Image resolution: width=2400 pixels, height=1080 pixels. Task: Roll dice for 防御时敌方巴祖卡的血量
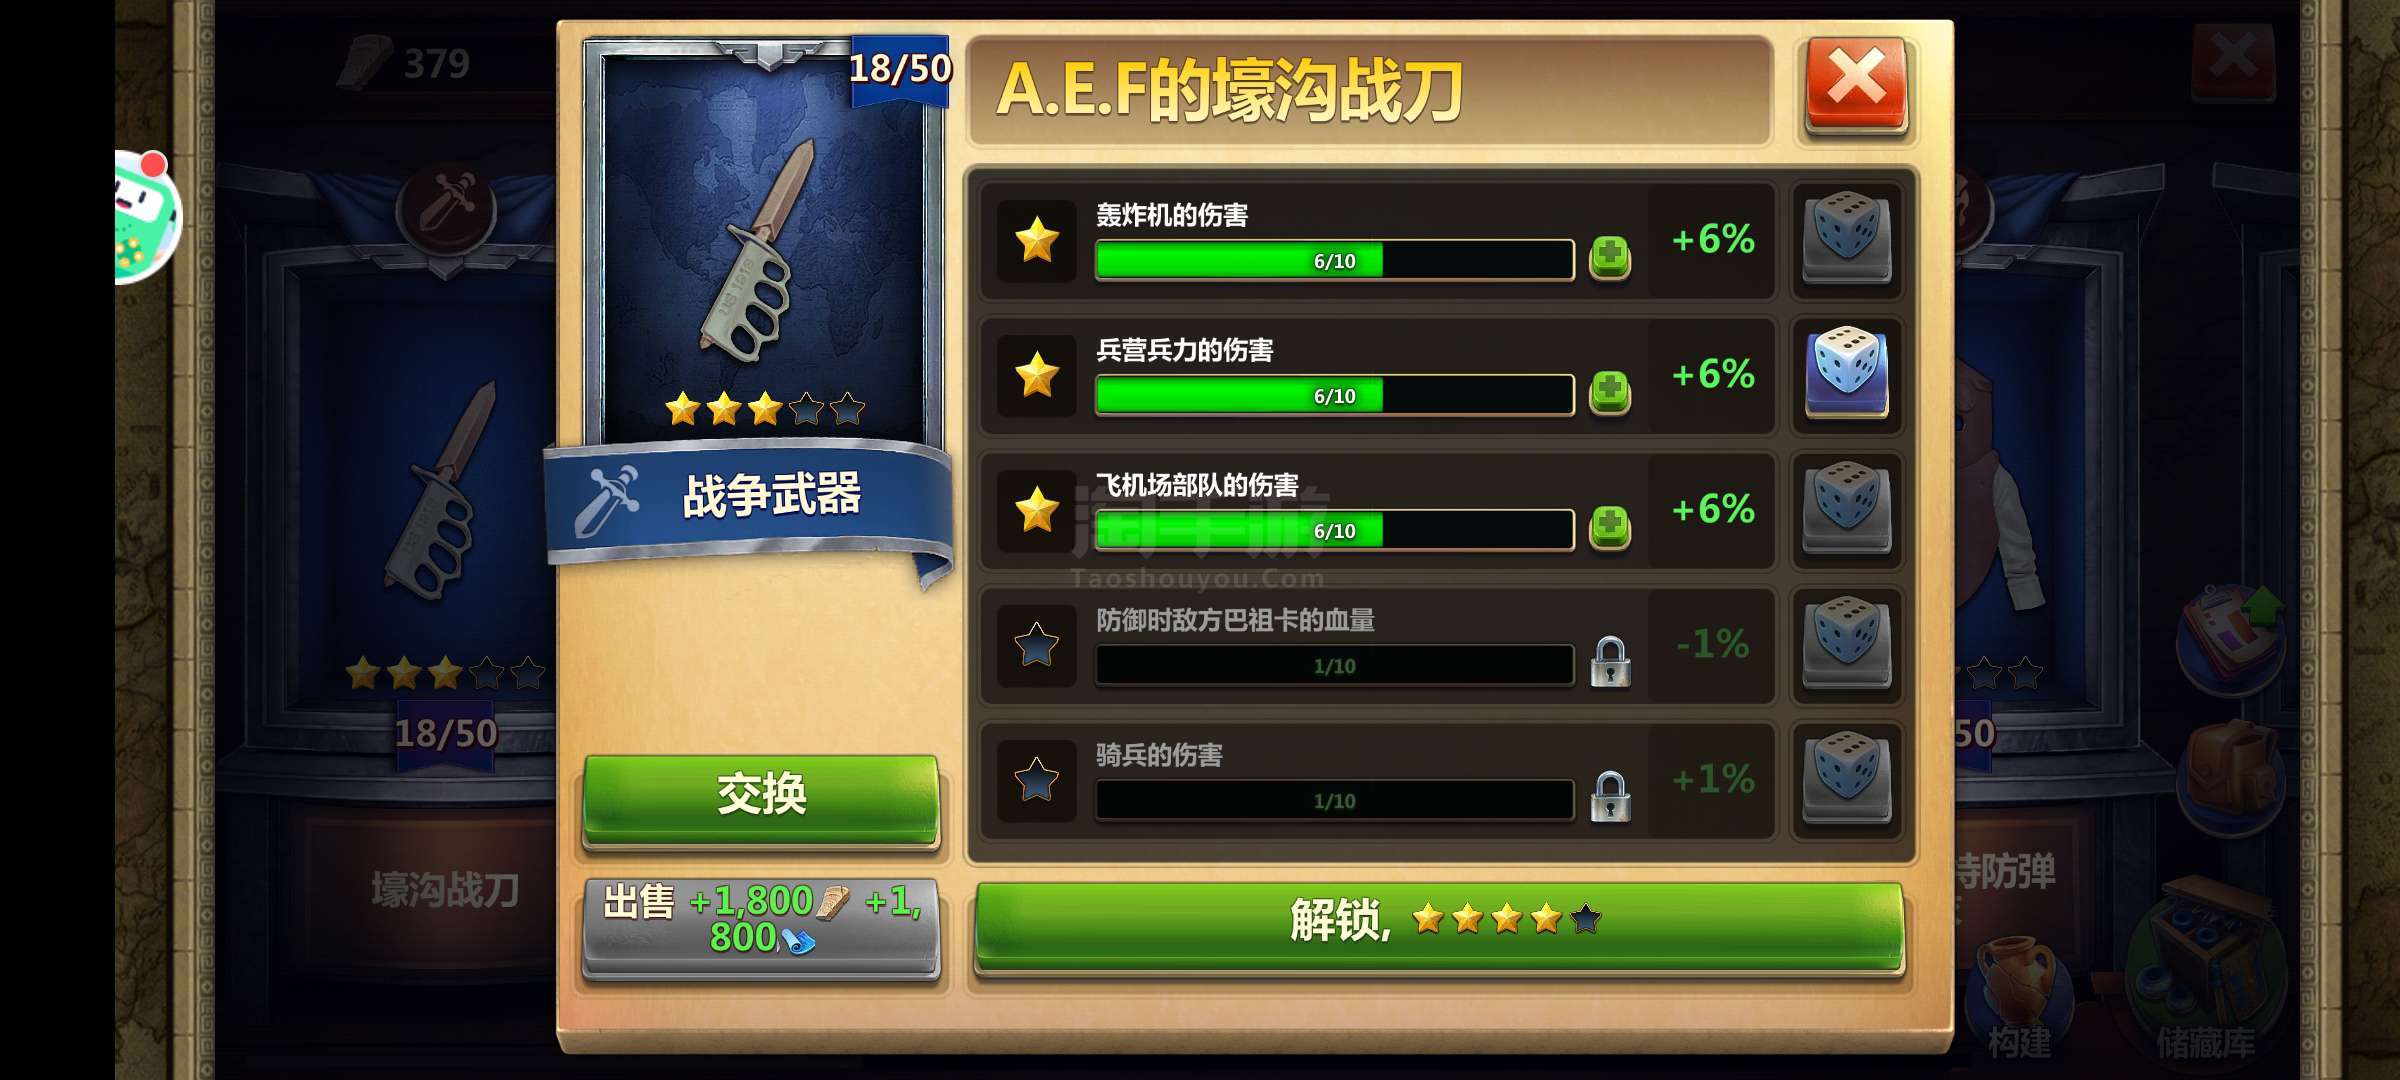click(1846, 643)
